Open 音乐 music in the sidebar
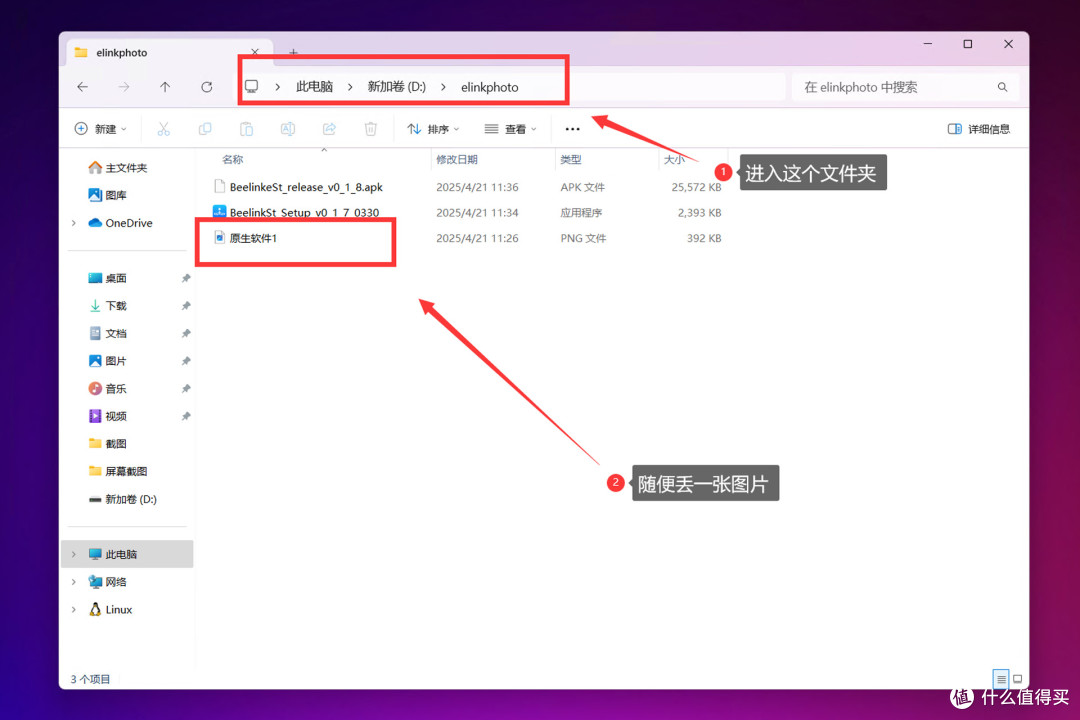The width and height of the screenshot is (1080, 720). 116,389
